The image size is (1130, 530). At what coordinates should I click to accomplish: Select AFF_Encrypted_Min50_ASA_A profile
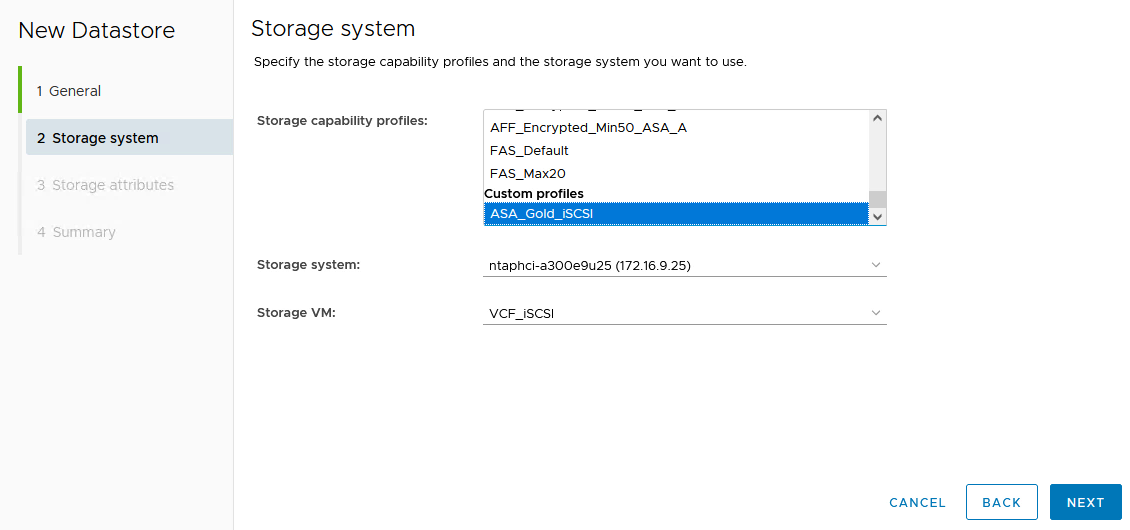click(x=588, y=128)
